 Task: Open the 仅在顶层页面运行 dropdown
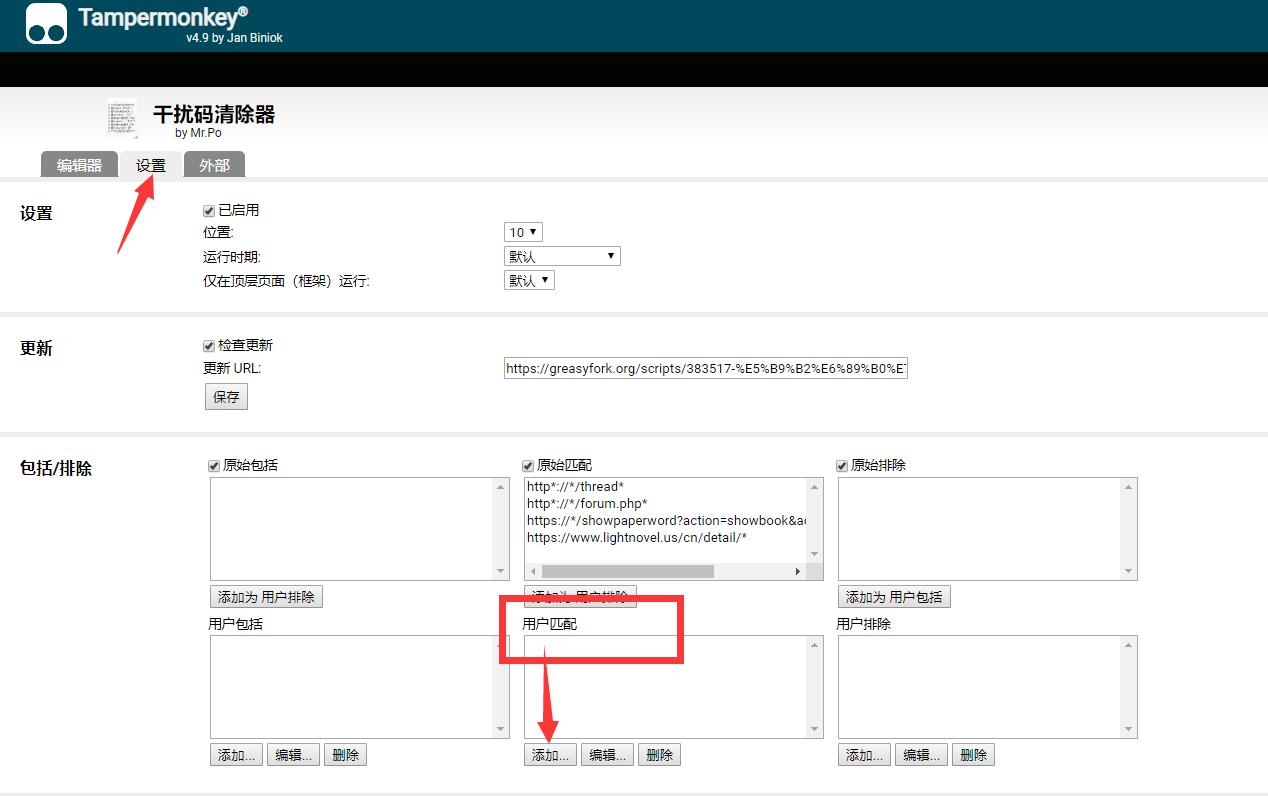tap(529, 280)
